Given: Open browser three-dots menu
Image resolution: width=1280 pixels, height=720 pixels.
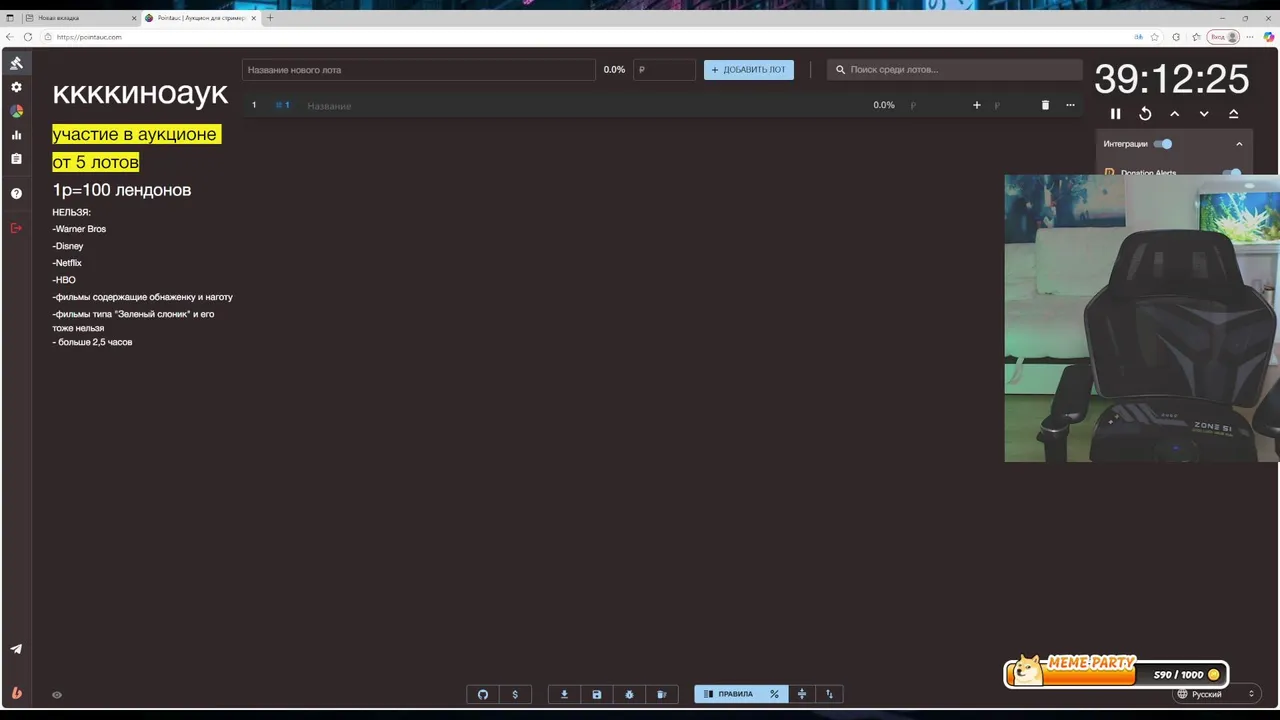Looking at the screenshot, I should [1251, 37].
